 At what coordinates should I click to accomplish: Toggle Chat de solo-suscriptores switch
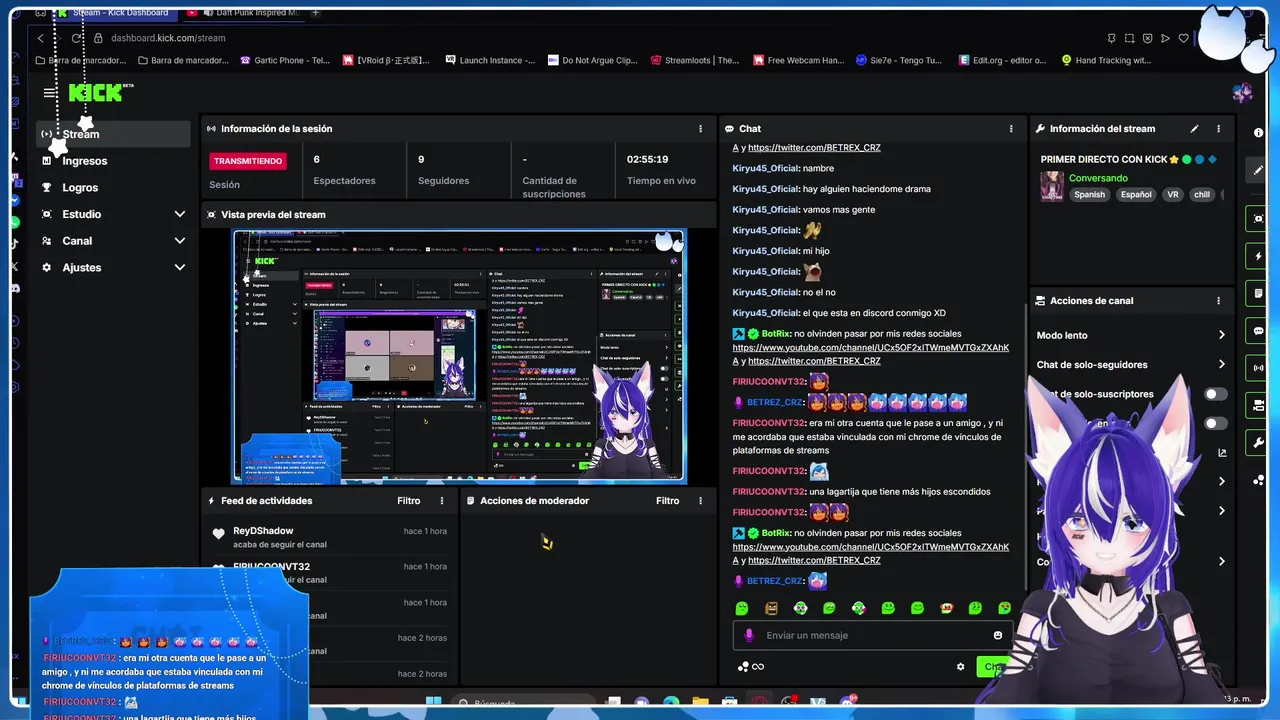[1215, 394]
